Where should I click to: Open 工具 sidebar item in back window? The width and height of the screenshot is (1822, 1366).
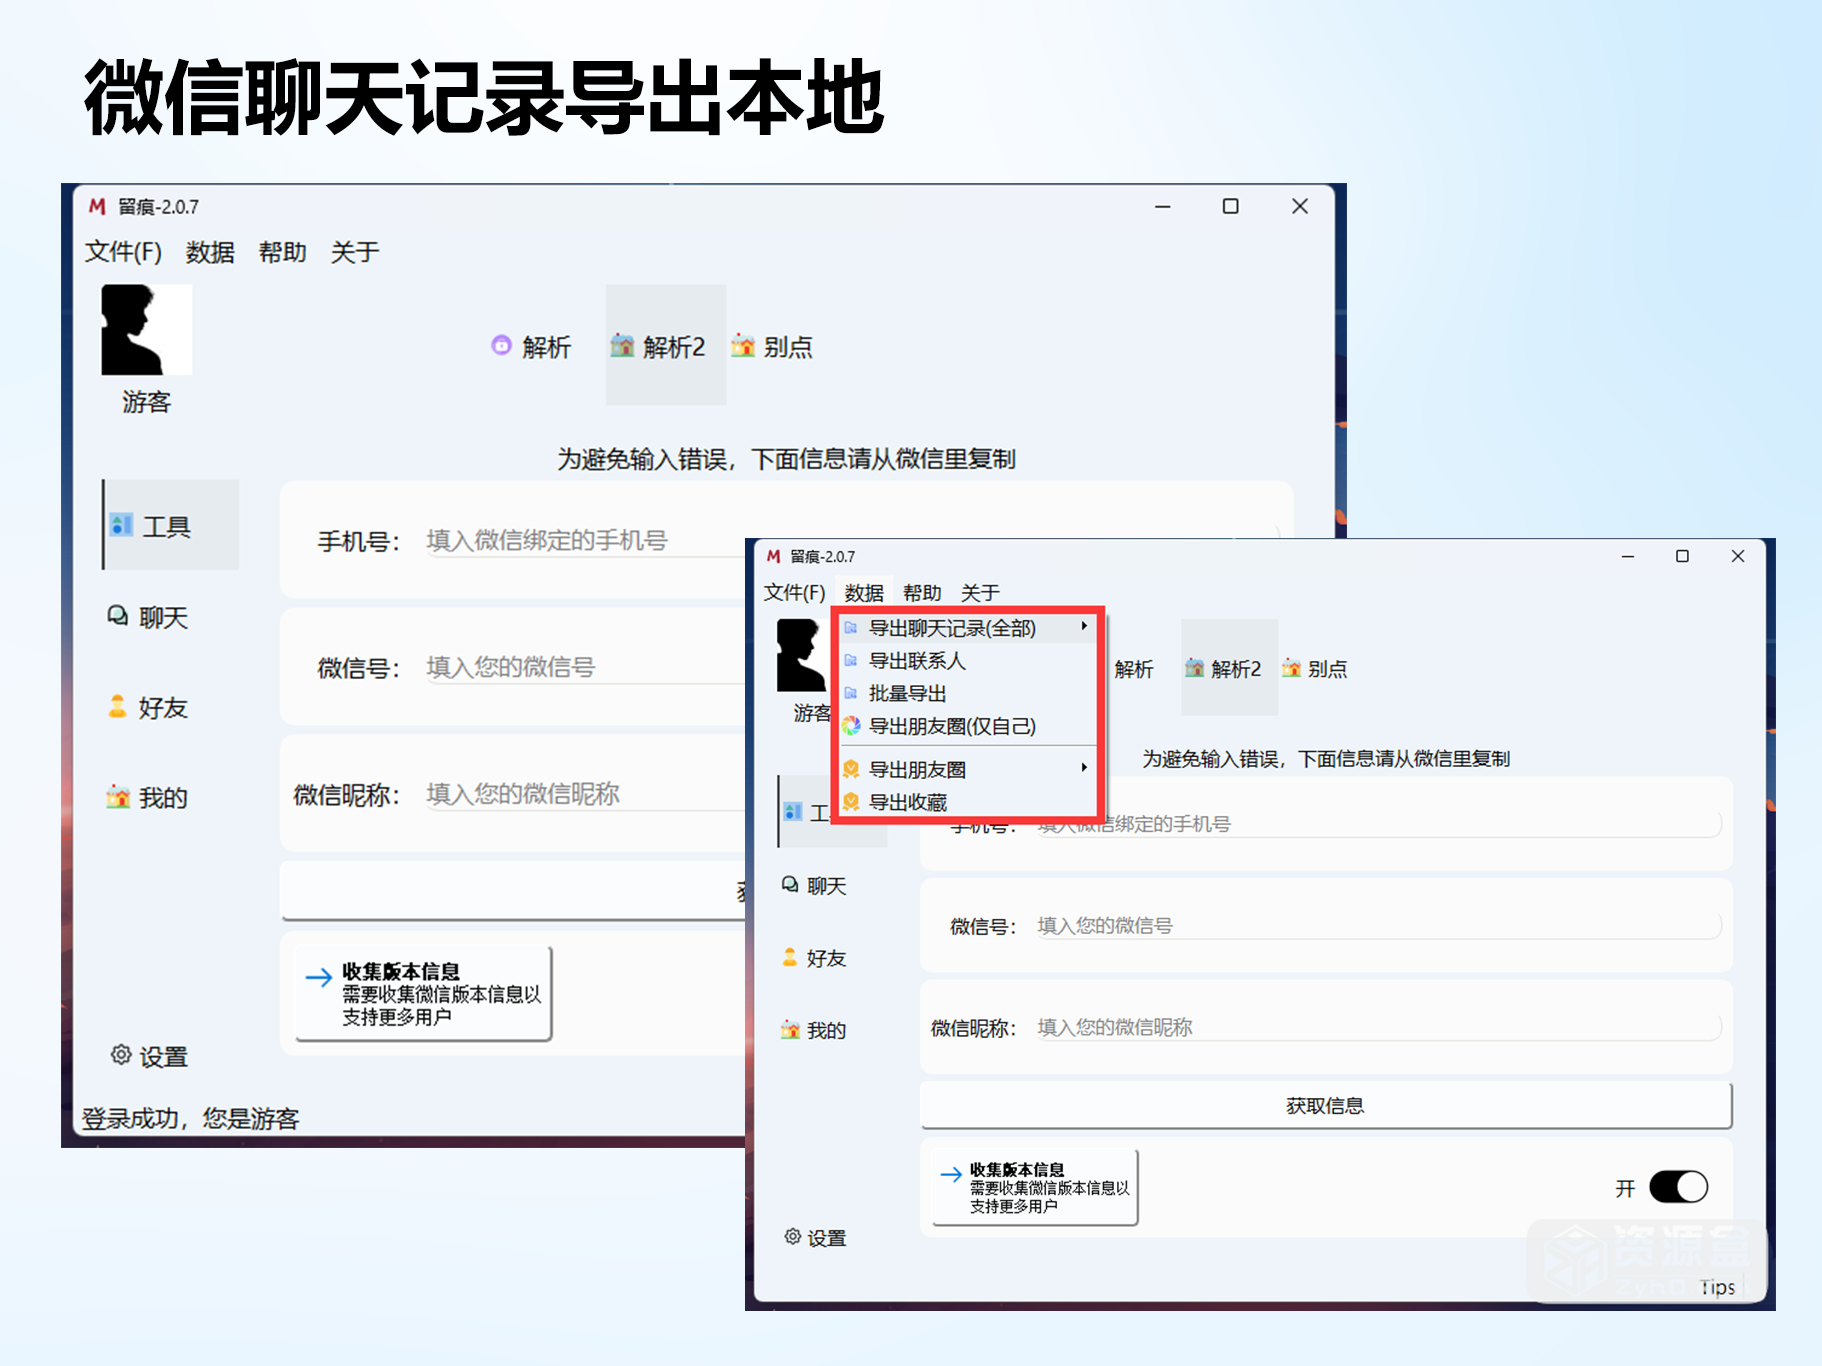click(x=171, y=526)
